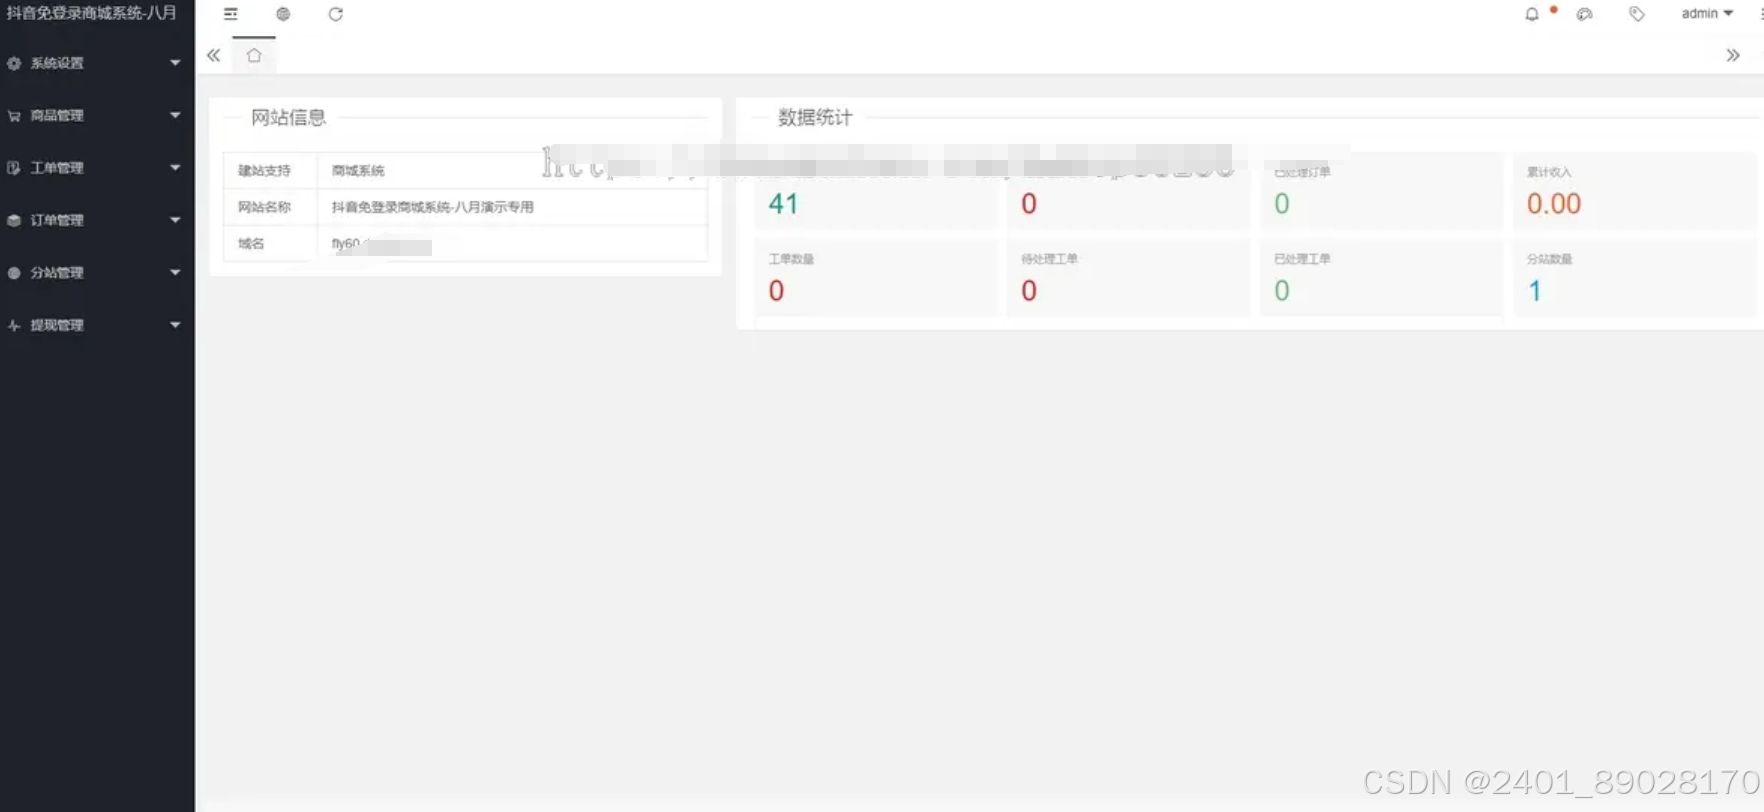
Task: Click the tag icon in header
Action: (1637, 14)
